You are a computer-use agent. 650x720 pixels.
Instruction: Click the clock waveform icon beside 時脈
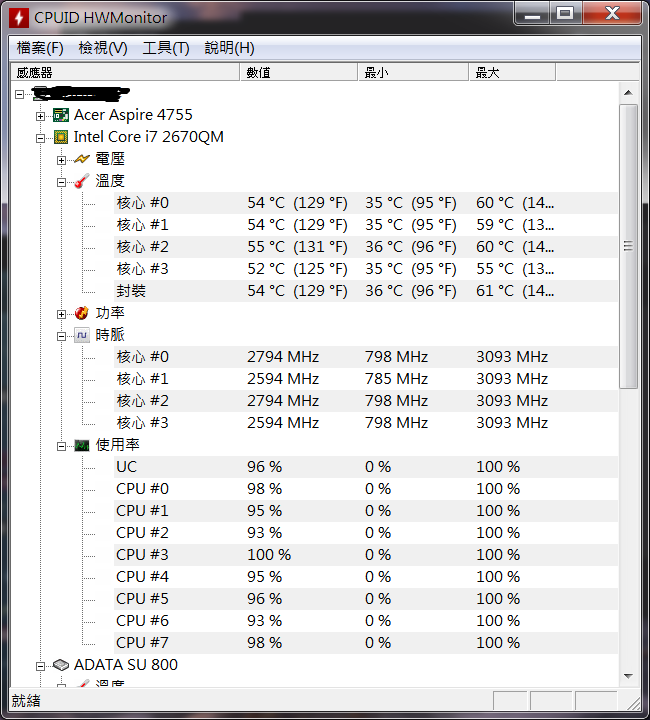(x=82, y=335)
